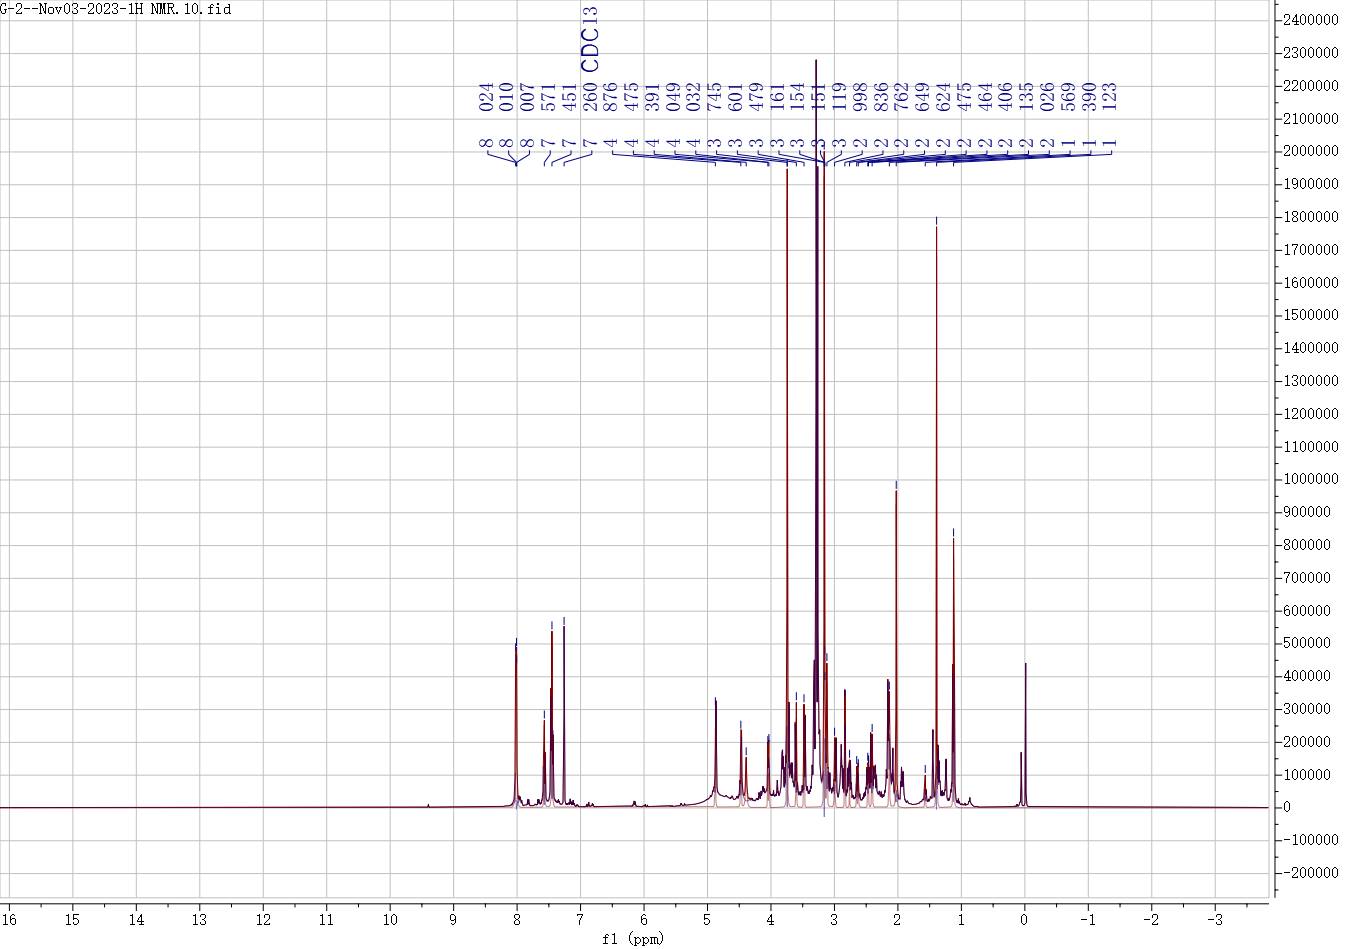Click the G-2--Nov03-2023-1H NMR.10.fid title

click(x=115, y=9)
